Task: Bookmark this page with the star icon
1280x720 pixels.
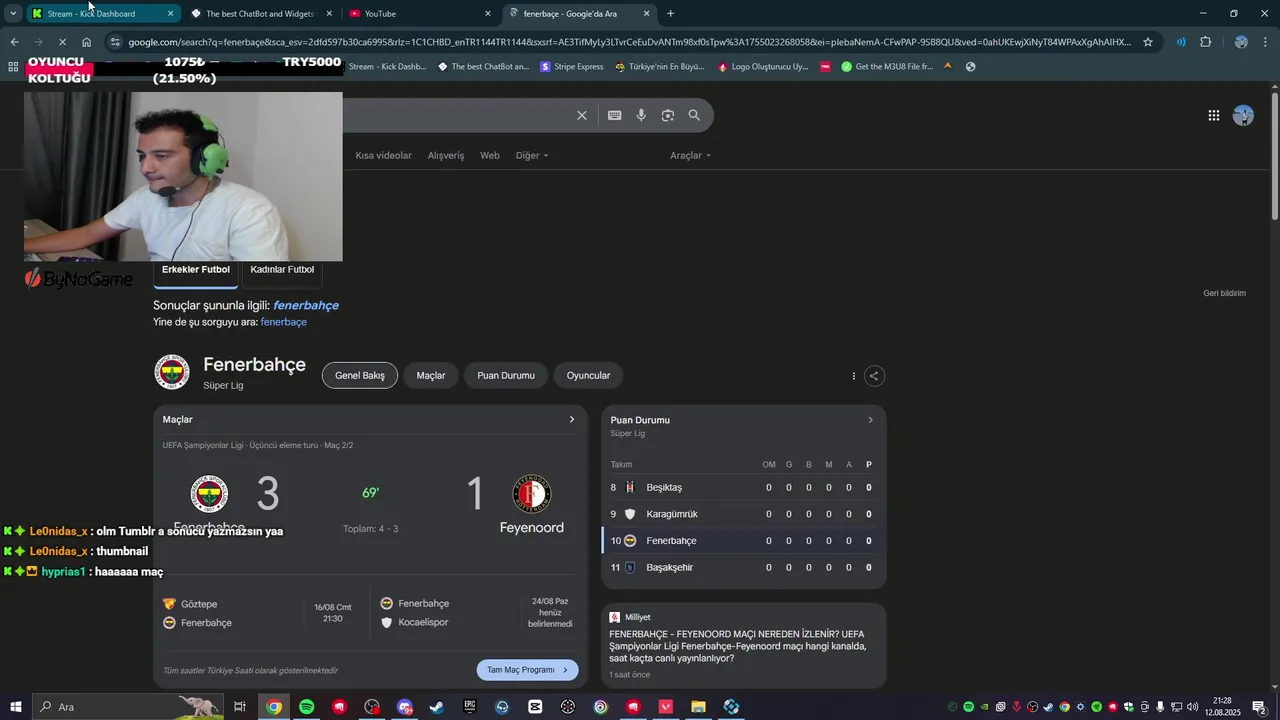Action: click(1148, 42)
